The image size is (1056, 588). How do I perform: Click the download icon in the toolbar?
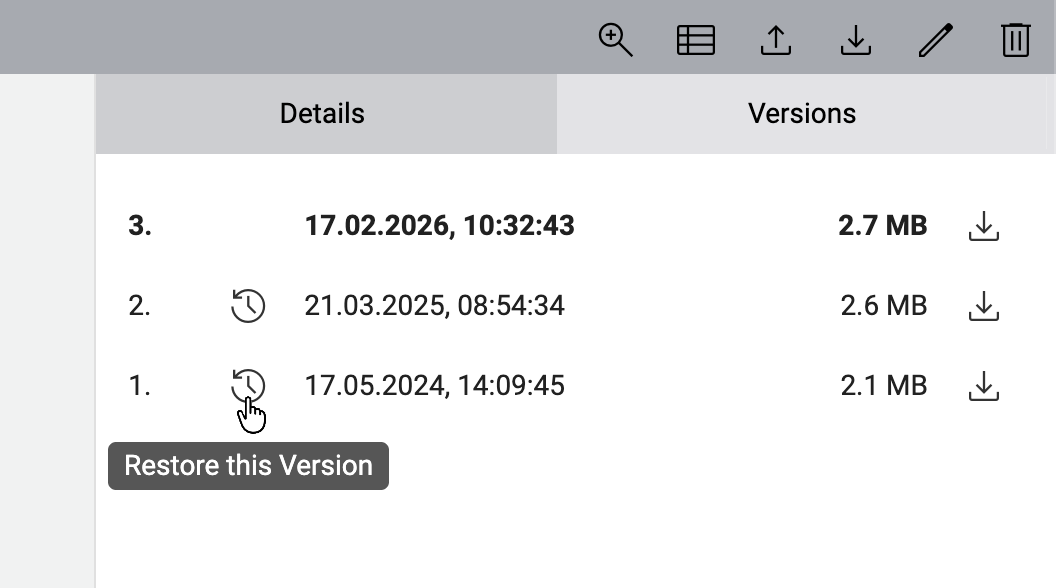point(856,40)
